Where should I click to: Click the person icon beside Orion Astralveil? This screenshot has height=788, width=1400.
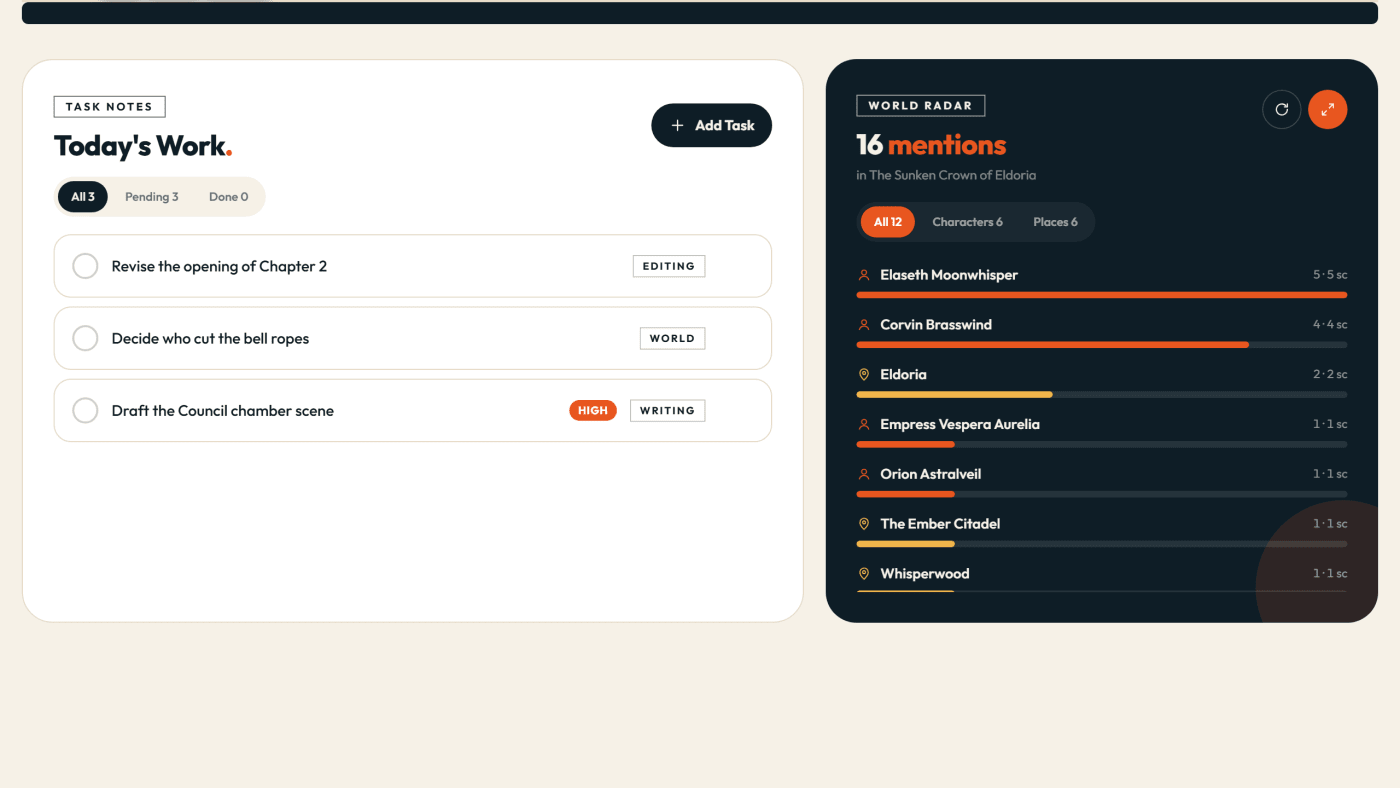coord(864,474)
